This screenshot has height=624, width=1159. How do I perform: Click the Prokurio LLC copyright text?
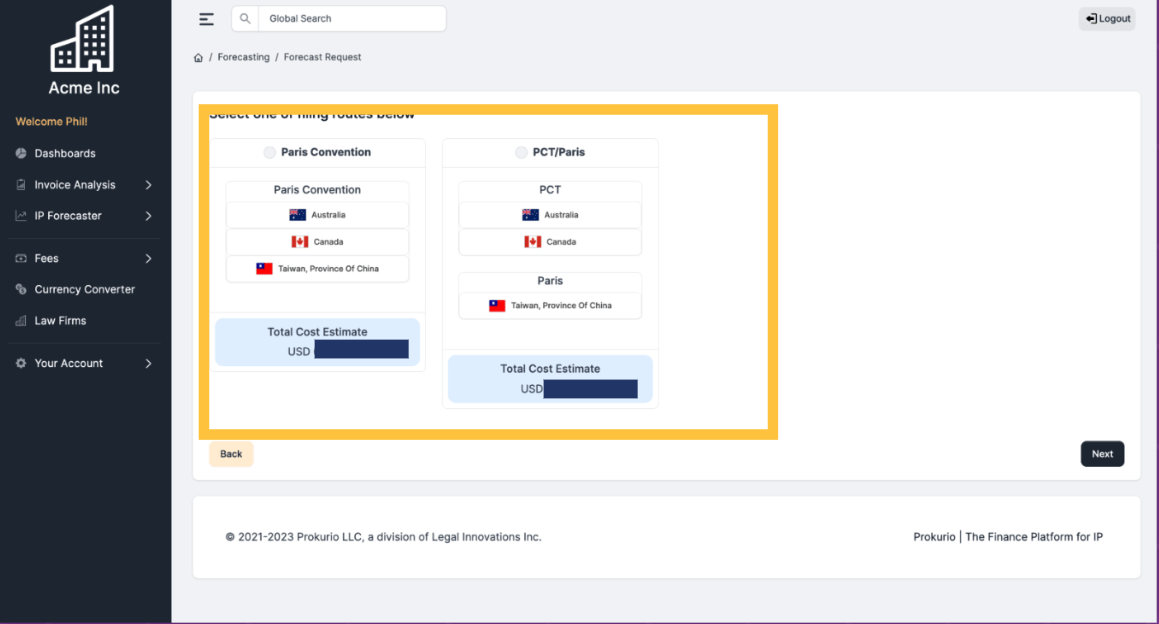coord(383,537)
